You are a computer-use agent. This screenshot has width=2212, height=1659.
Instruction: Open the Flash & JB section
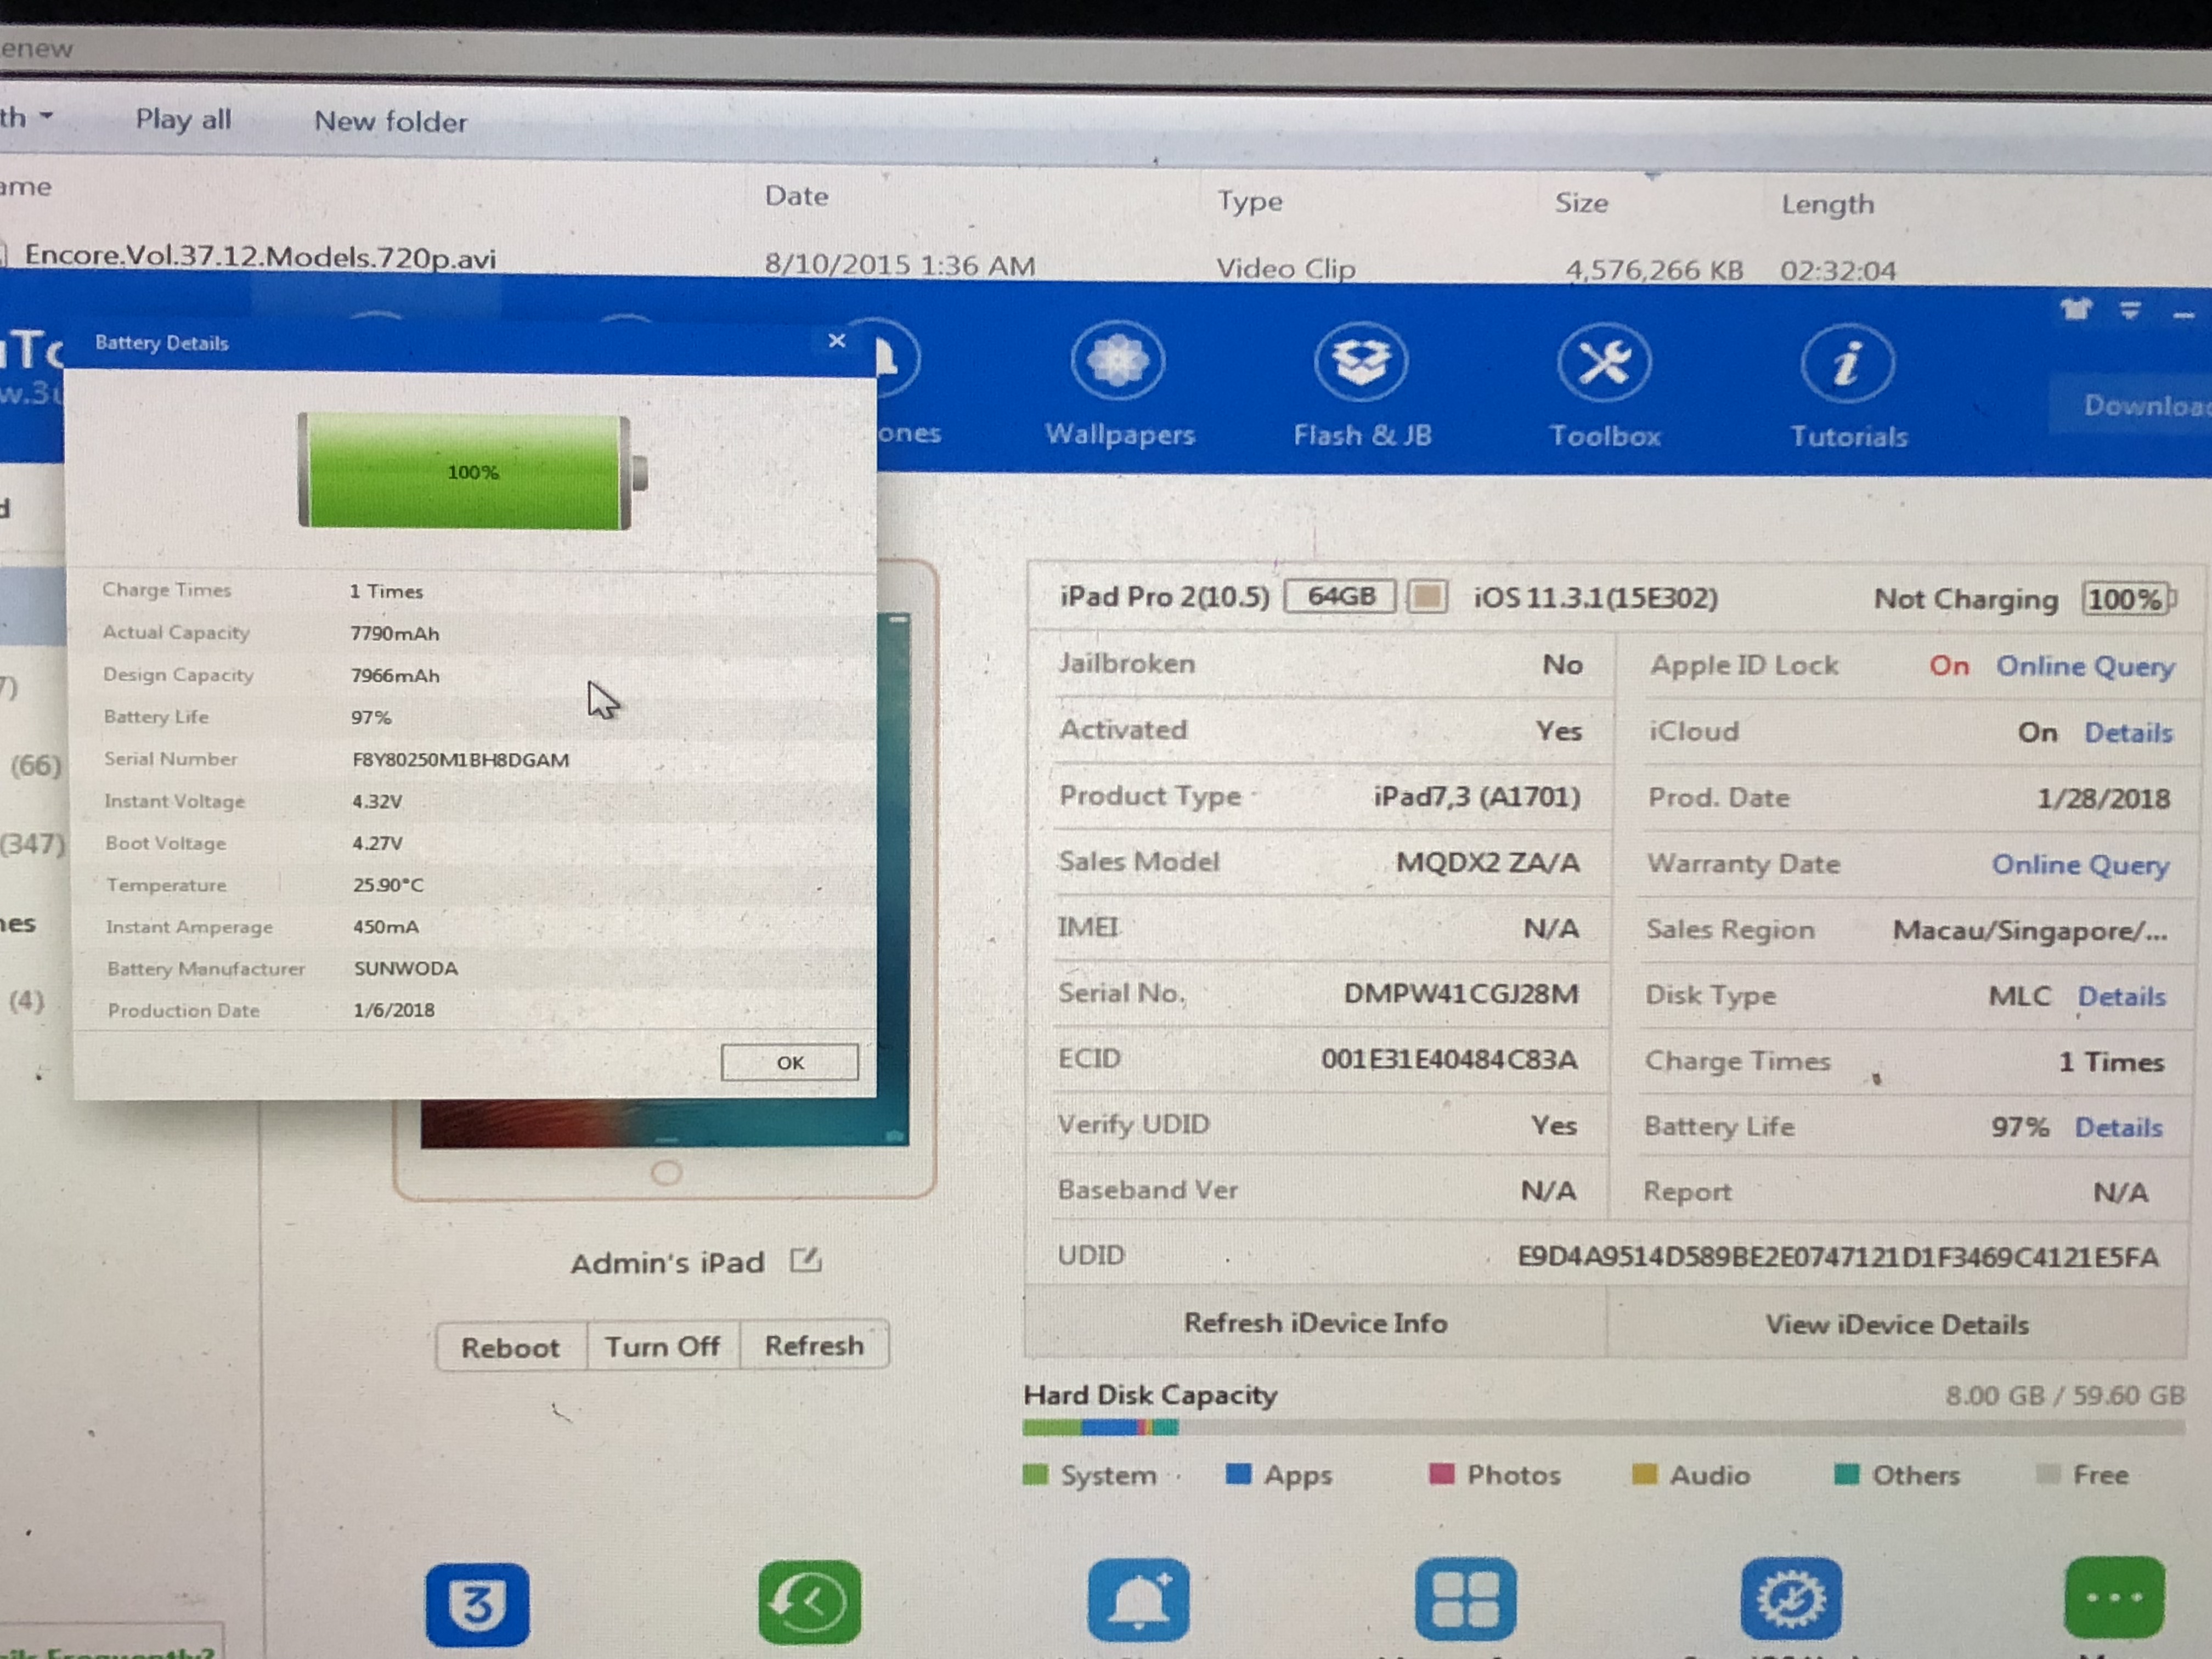1362,385
